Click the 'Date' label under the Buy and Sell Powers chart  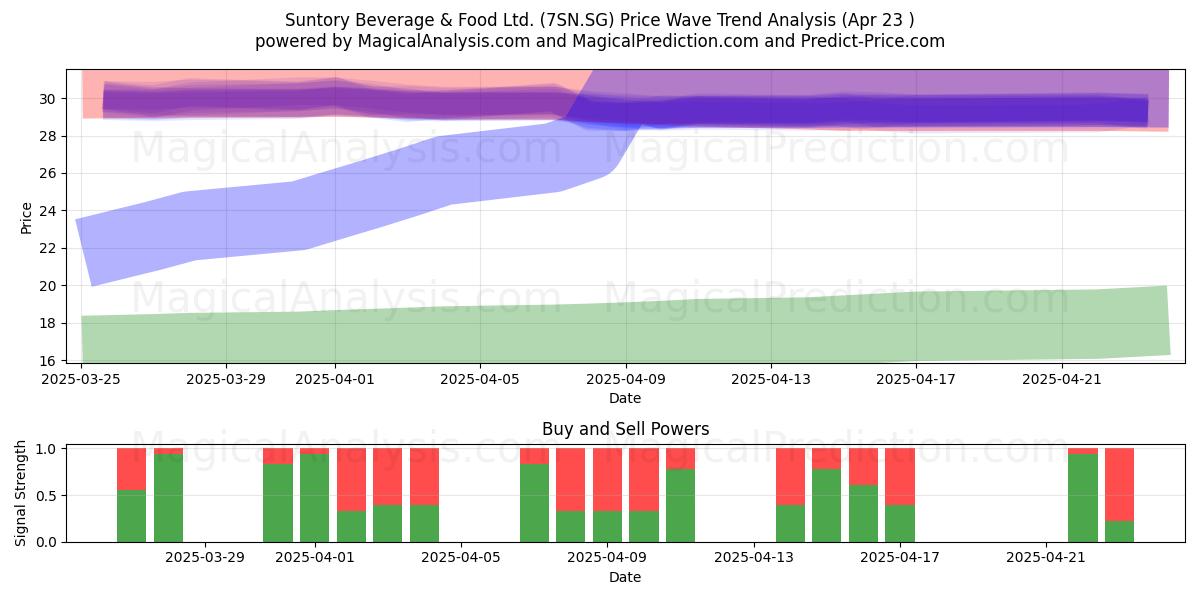click(625, 577)
